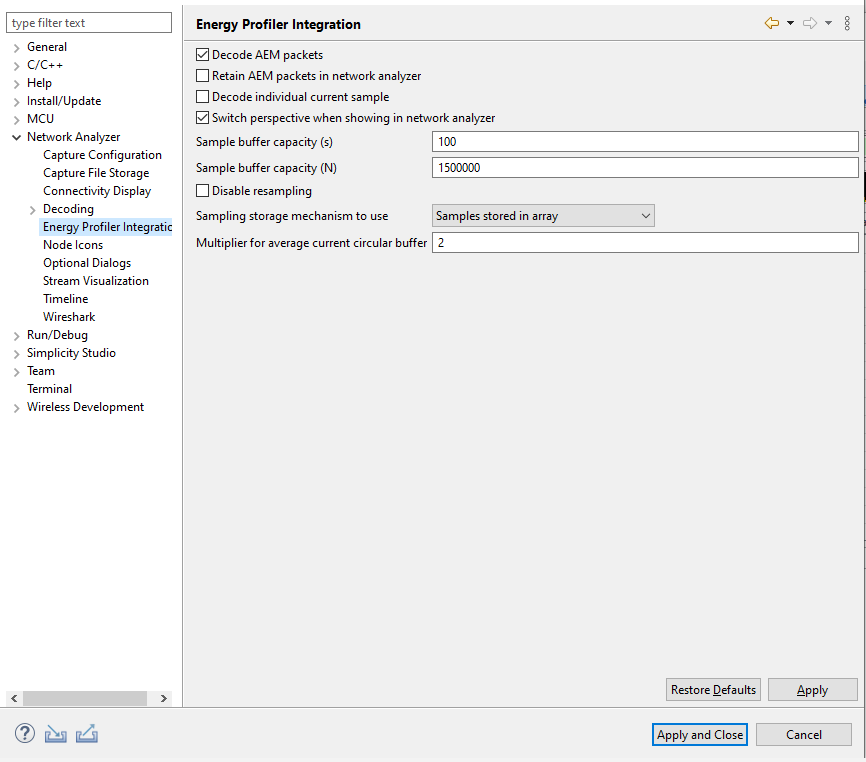The image size is (866, 762).
Task: Uncheck Decode AEM packets
Action: (x=202, y=54)
